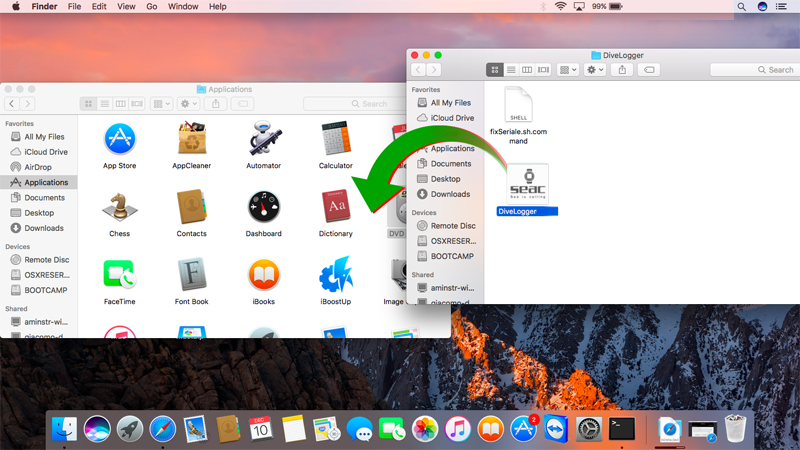The width and height of the screenshot is (800, 450).
Task: Launch Siri from the Dock
Action: coord(97,429)
